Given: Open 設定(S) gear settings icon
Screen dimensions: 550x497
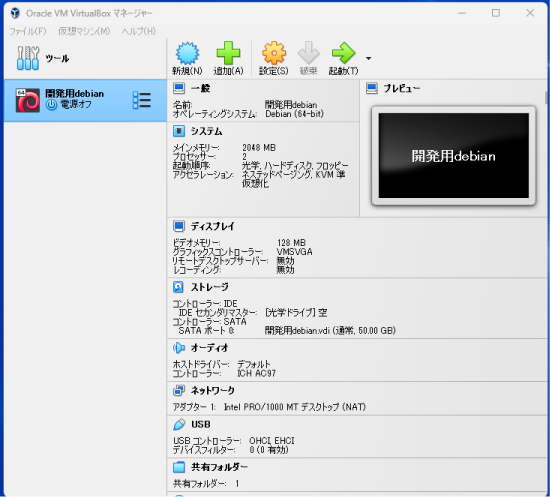Looking at the screenshot, I should 274,53.
